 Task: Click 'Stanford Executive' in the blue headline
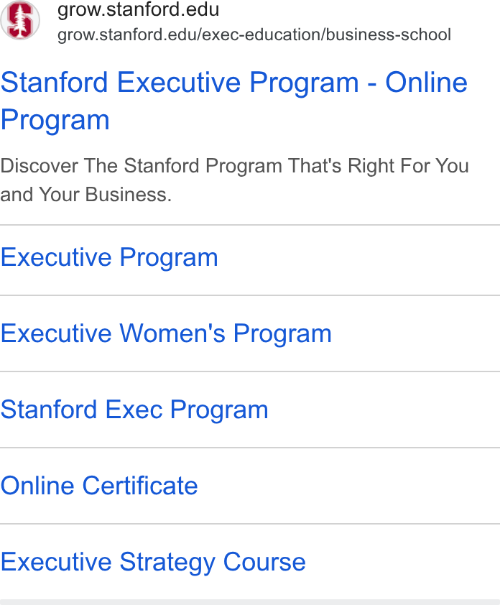pyautogui.click(x=121, y=82)
